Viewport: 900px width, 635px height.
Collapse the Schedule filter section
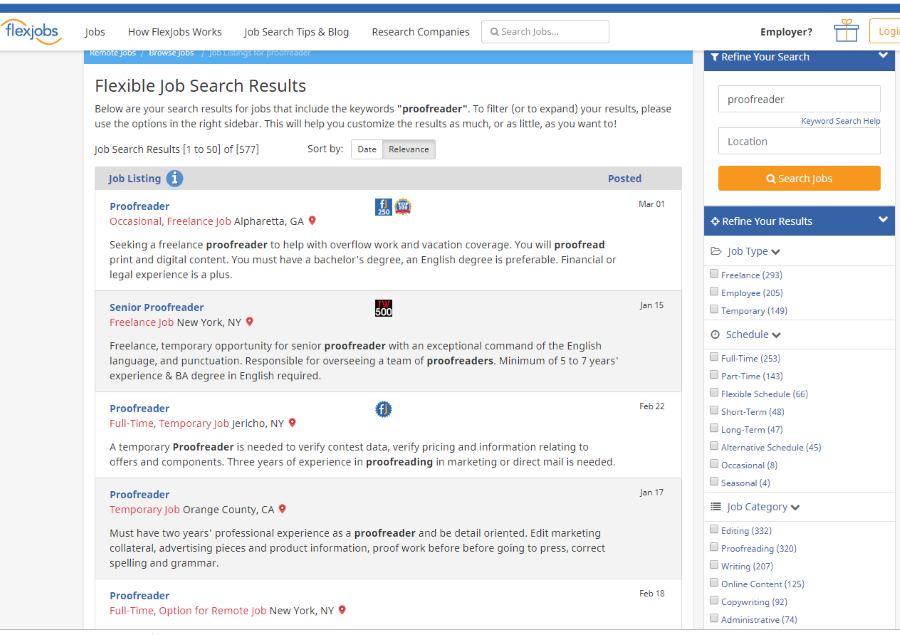(x=776, y=335)
